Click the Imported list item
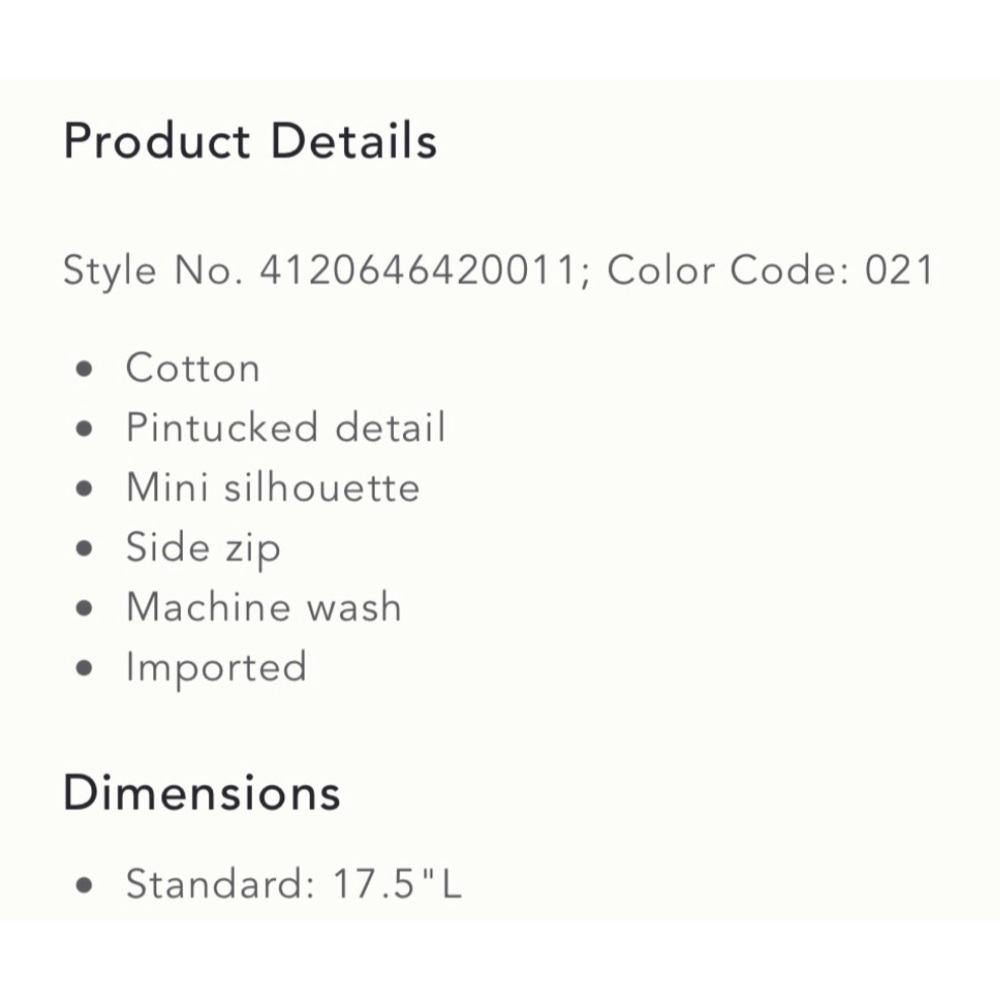Screen dimensions: 1000x1000 [216, 668]
